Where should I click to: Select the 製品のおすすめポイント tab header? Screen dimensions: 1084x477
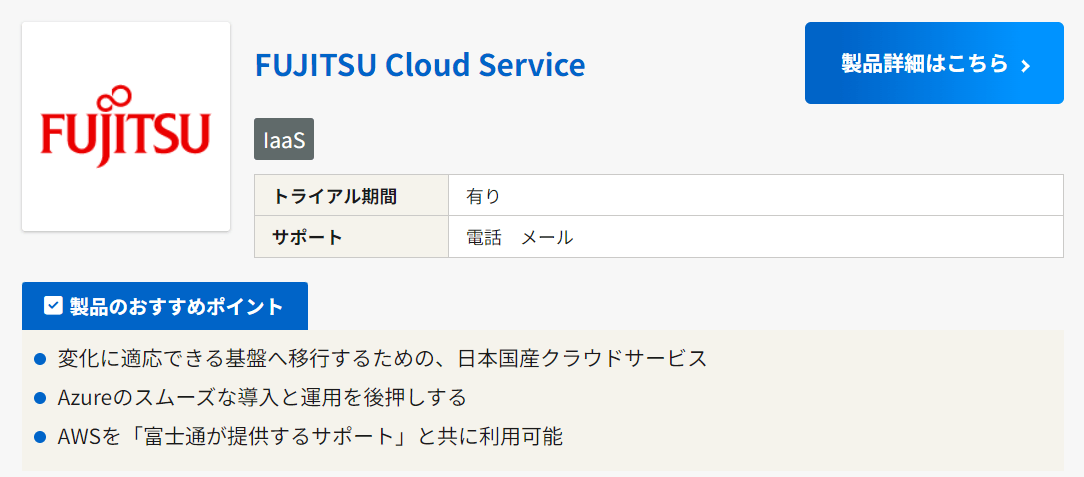click(165, 306)
